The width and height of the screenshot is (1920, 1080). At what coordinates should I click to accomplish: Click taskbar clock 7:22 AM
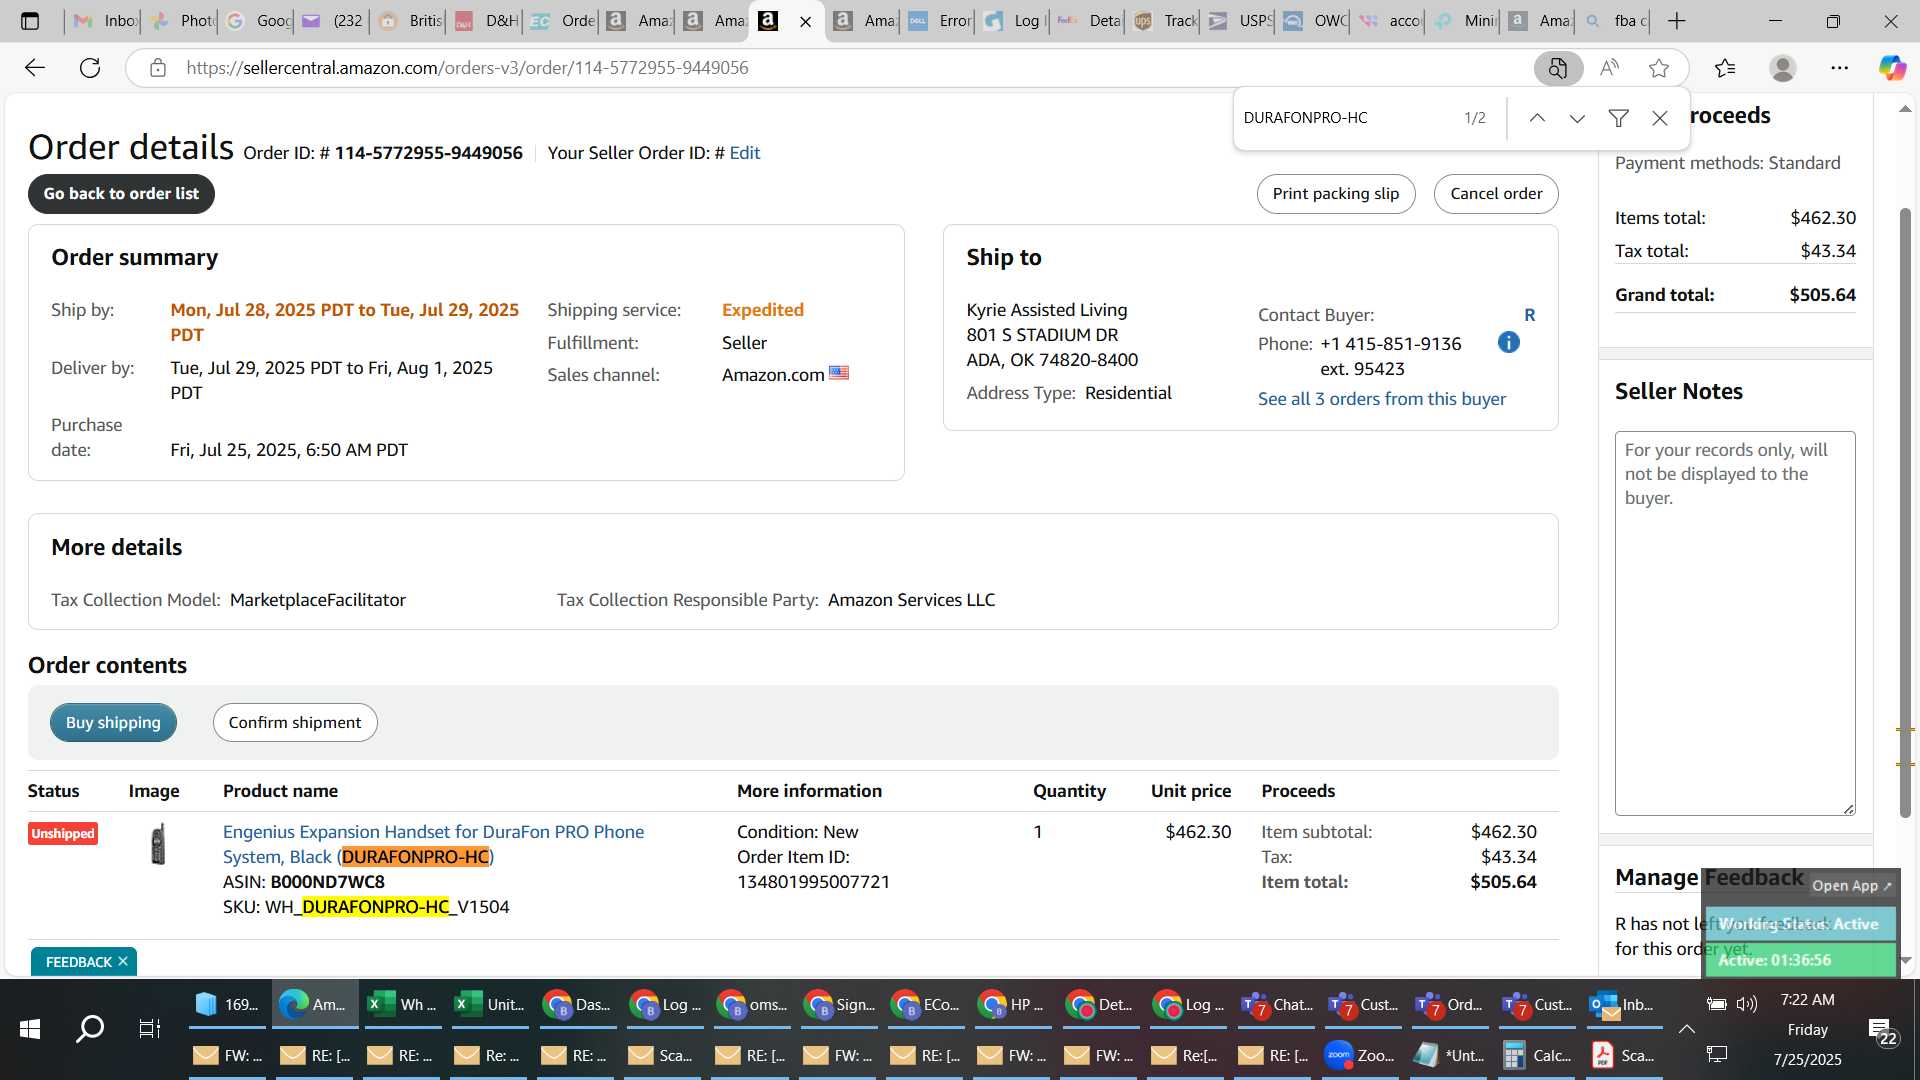coord(1807,1000)
